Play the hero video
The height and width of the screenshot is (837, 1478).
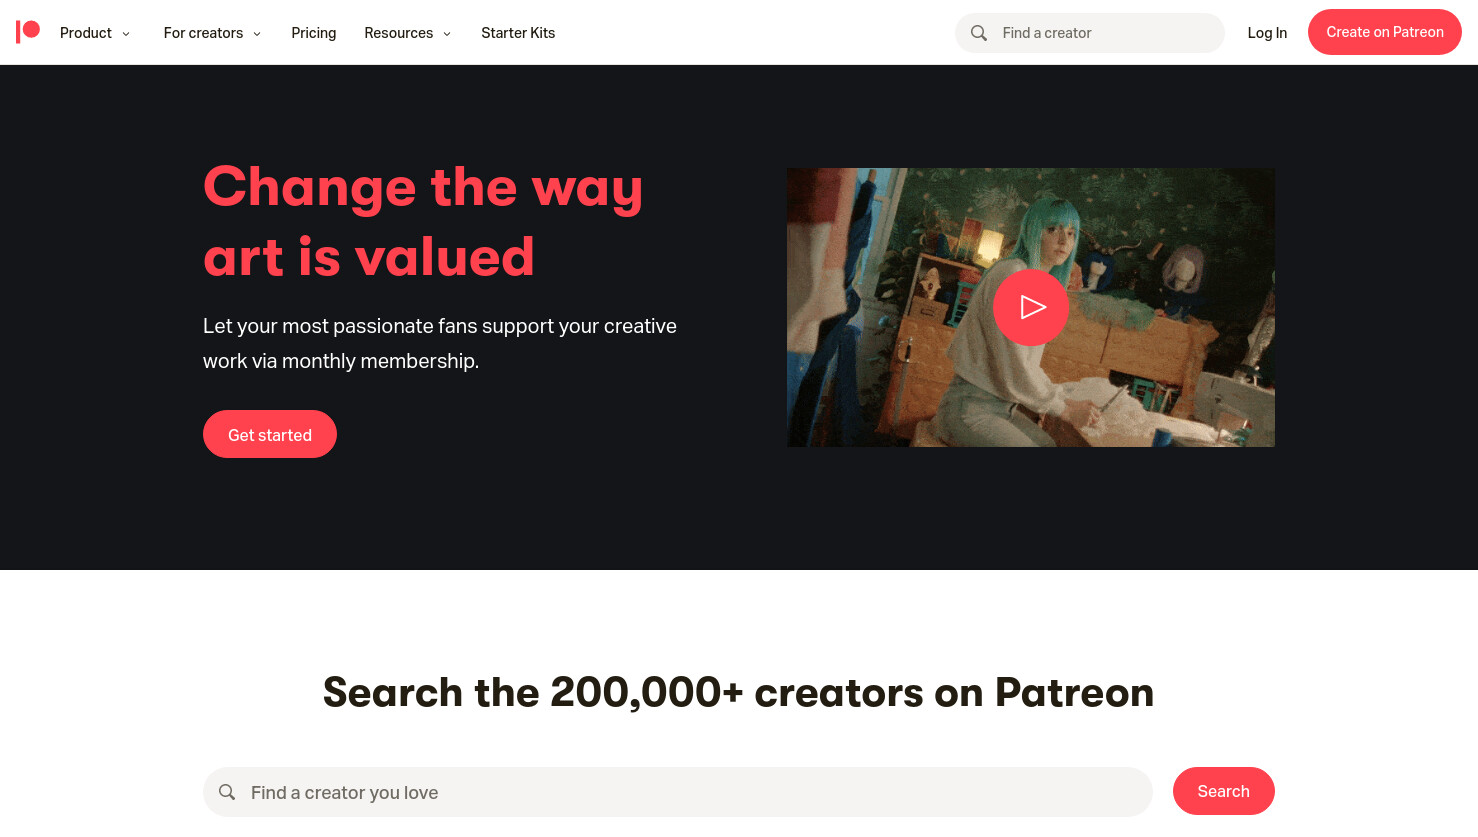(1031, 307)
